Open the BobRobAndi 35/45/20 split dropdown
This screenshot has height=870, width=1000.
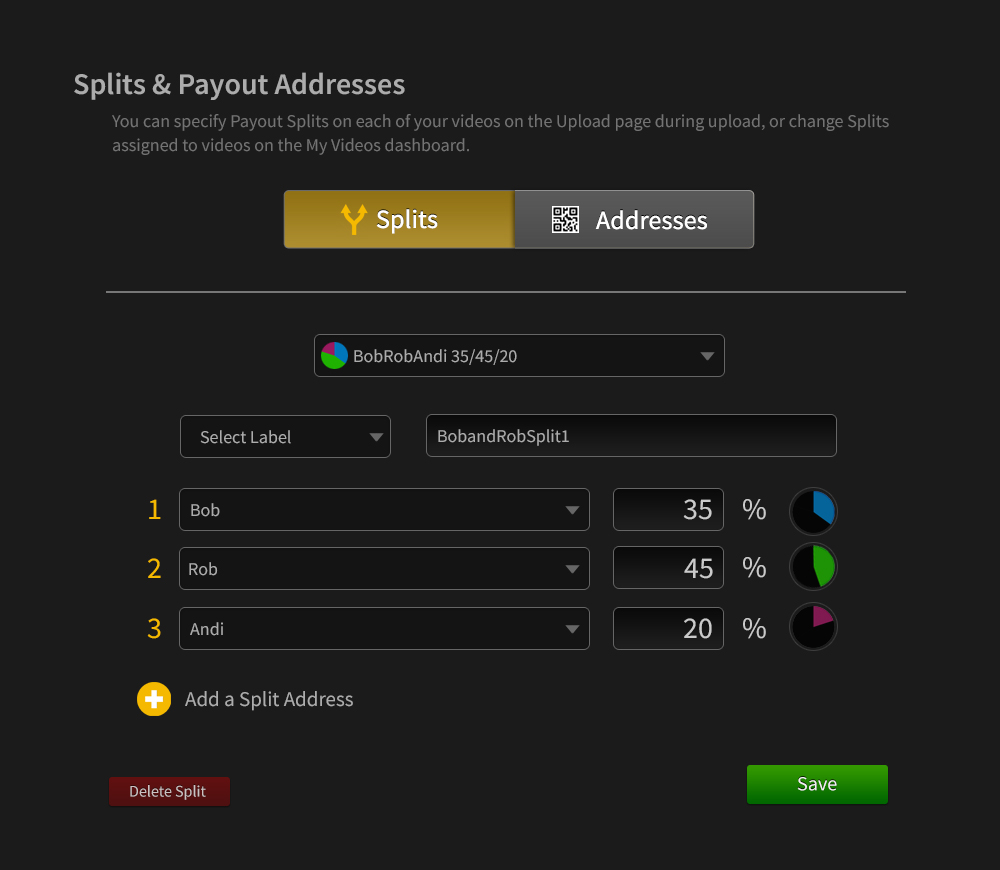[519, 355]
